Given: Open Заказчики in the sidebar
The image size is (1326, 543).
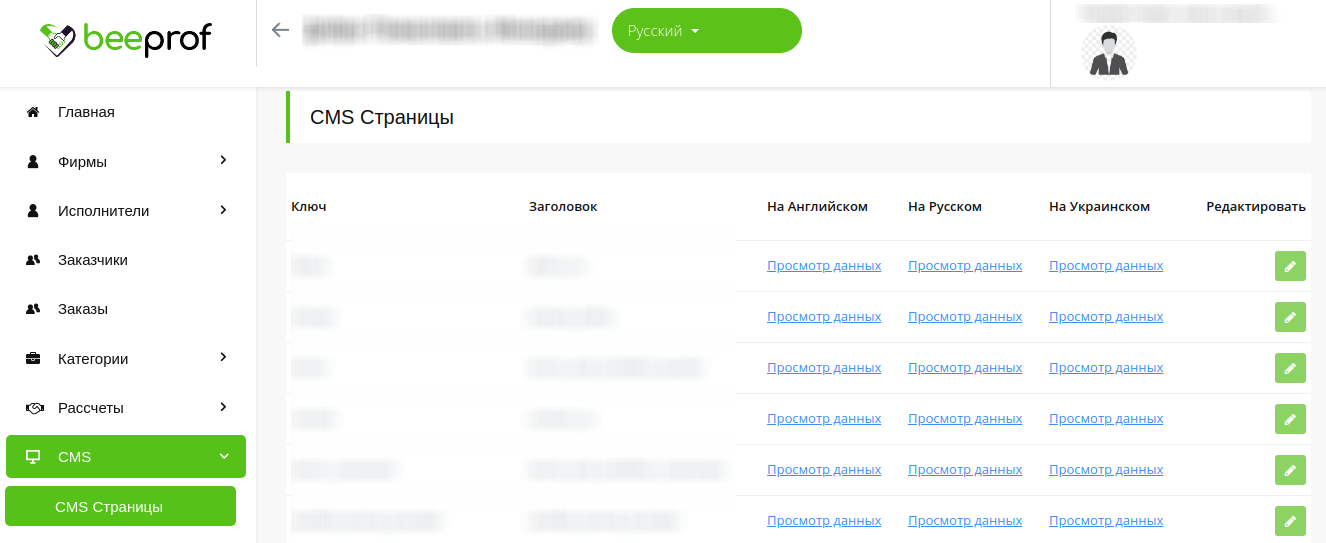Looking at the screenshot, I should click(93, 260).
